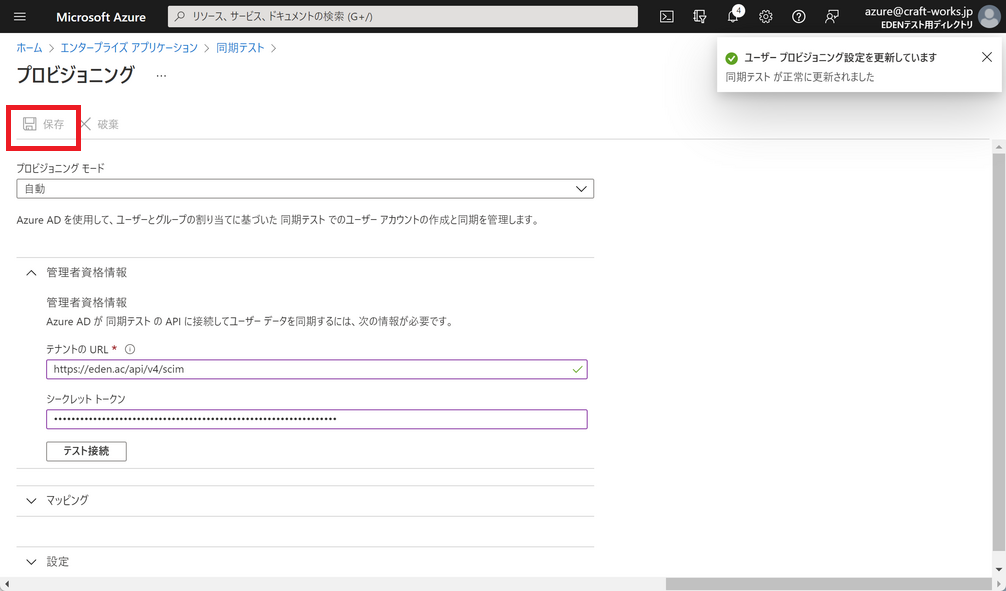Click the プロビジョニング page heading
This screenshot has height=591, width=1006.
click(75, 74)
